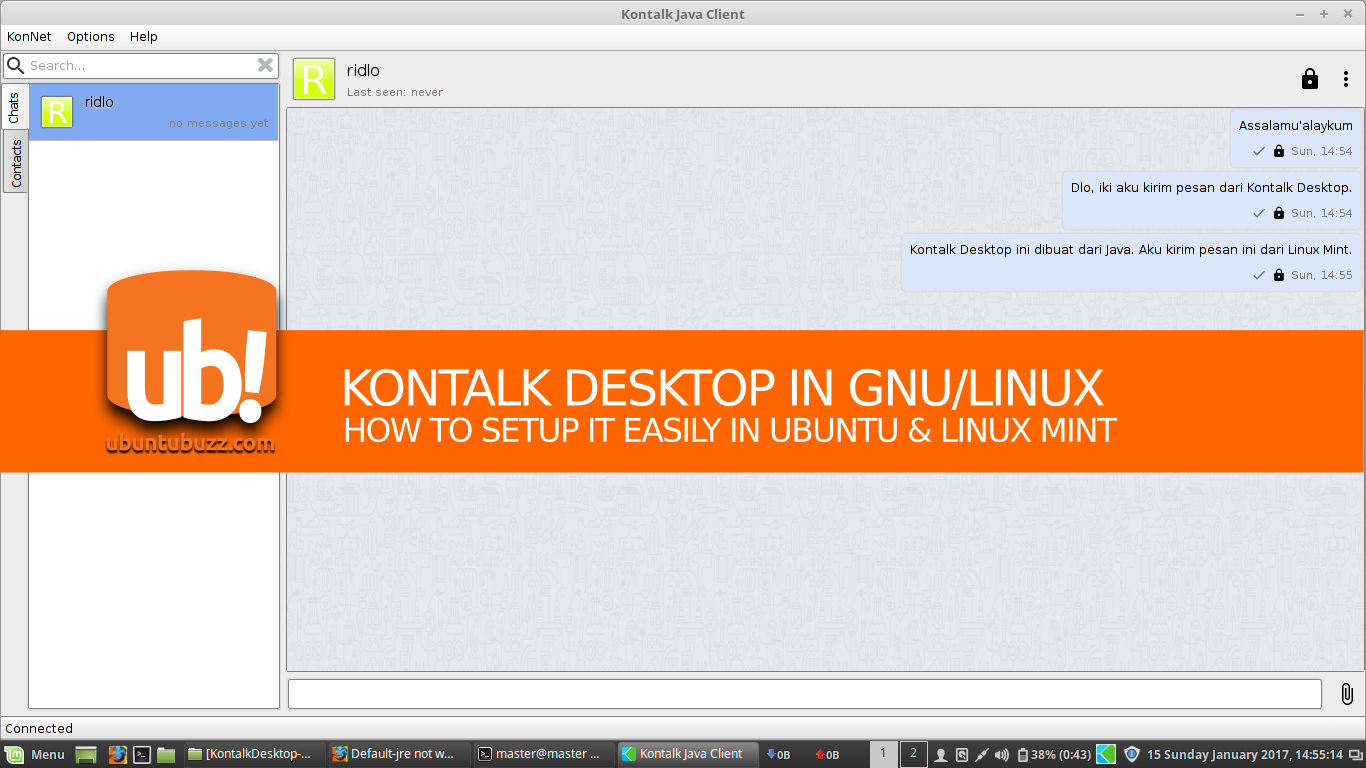
Task: Click the Assalamu'alaykum message text
Action: point(1296,126)
